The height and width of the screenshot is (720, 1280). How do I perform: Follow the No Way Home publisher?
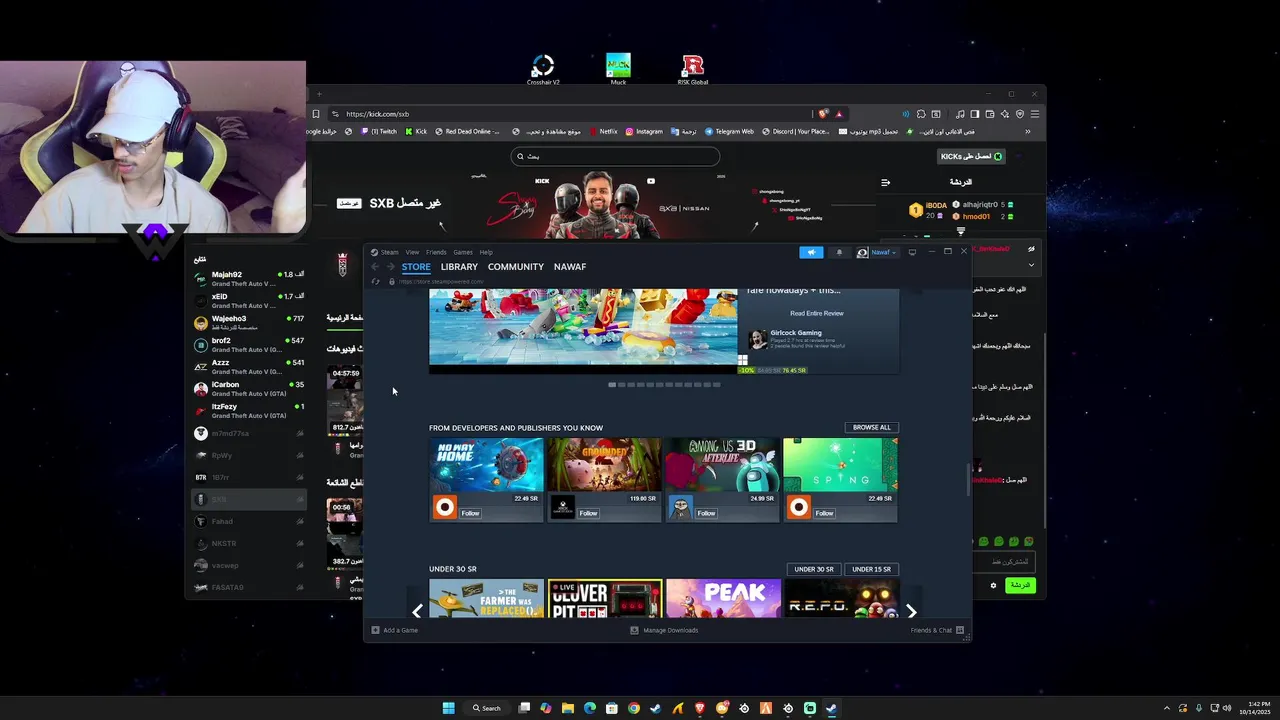(x=470, y=513)
